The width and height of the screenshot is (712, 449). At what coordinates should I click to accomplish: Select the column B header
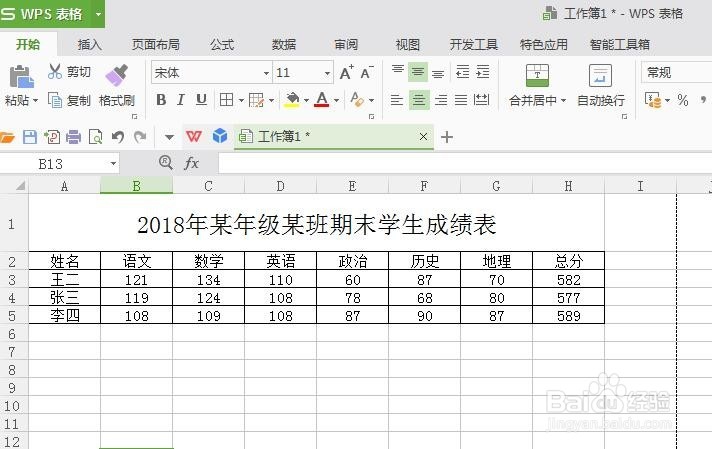coord(136,186)
